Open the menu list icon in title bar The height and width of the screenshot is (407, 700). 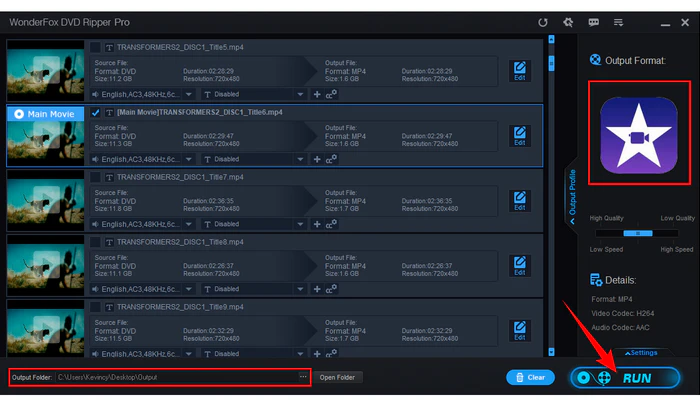point(618,22)
